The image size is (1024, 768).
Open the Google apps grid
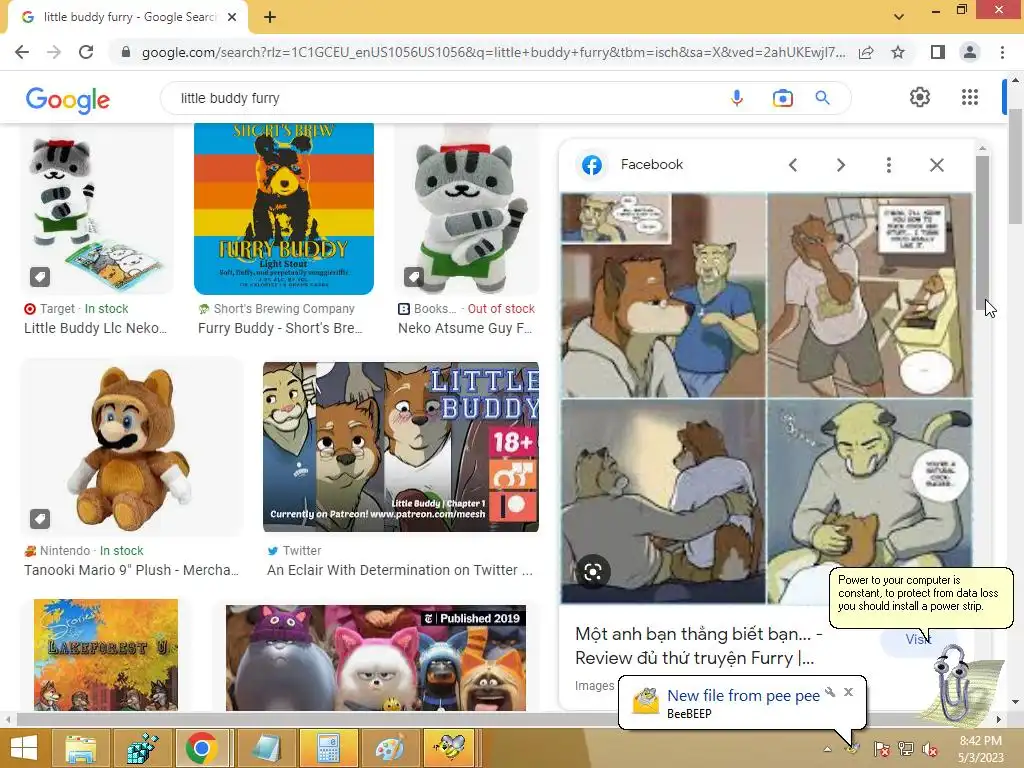tap(970, 97)
